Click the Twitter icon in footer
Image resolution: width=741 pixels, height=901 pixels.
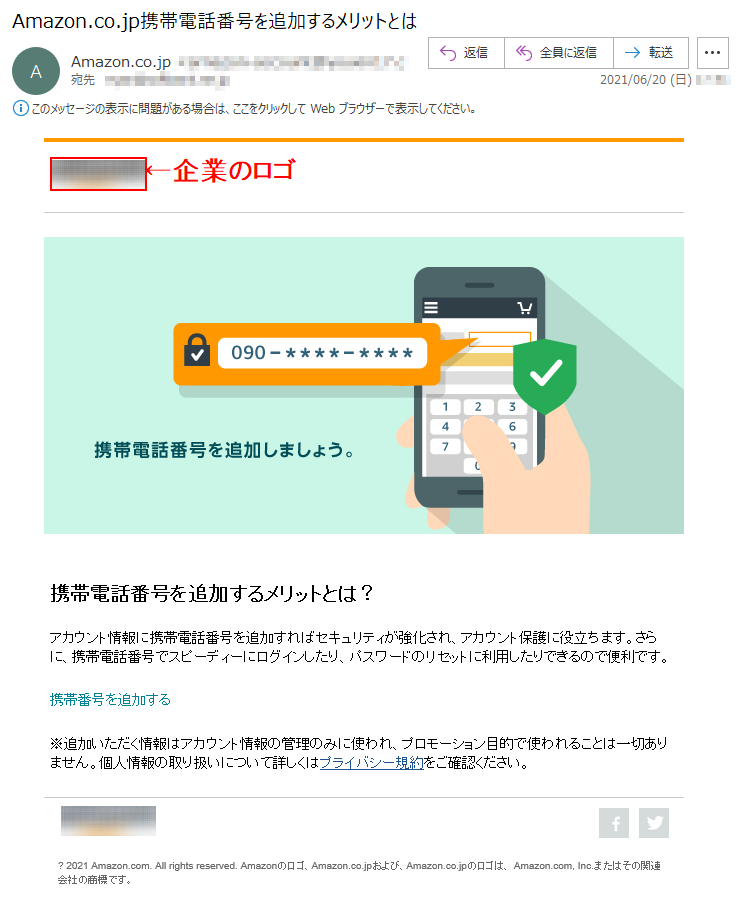pos(654,823)
